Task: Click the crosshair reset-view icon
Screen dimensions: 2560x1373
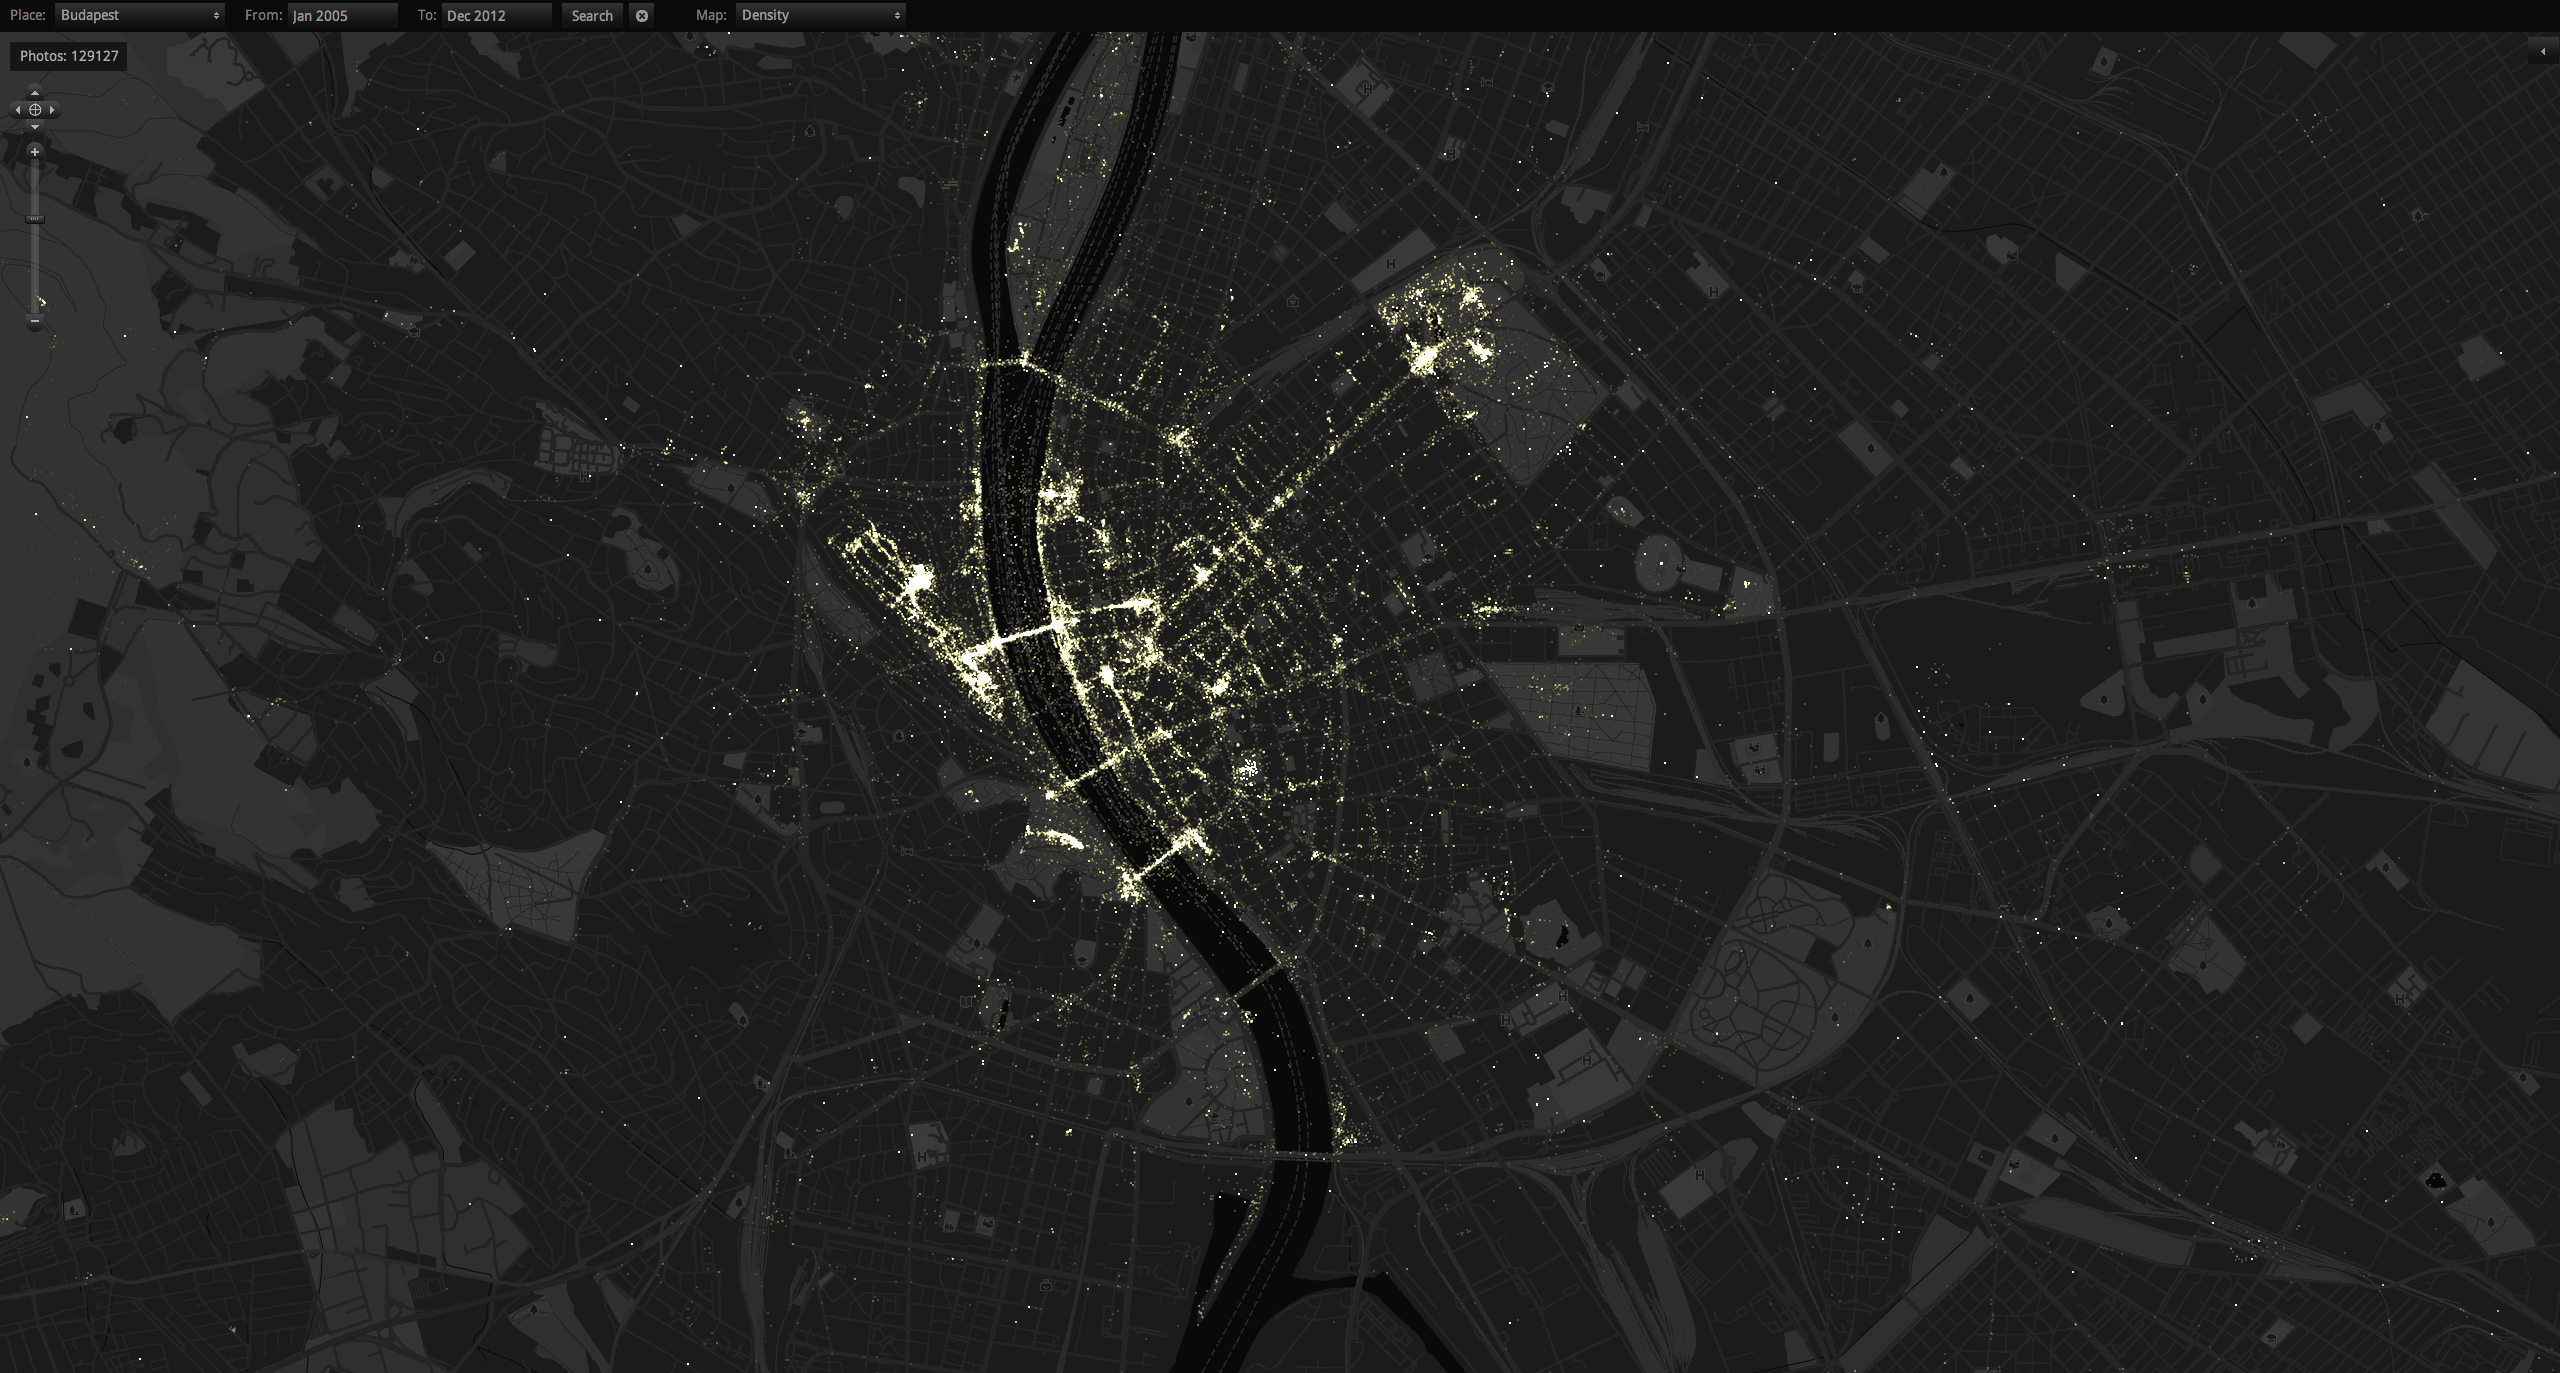Action: tap(35, 110)
